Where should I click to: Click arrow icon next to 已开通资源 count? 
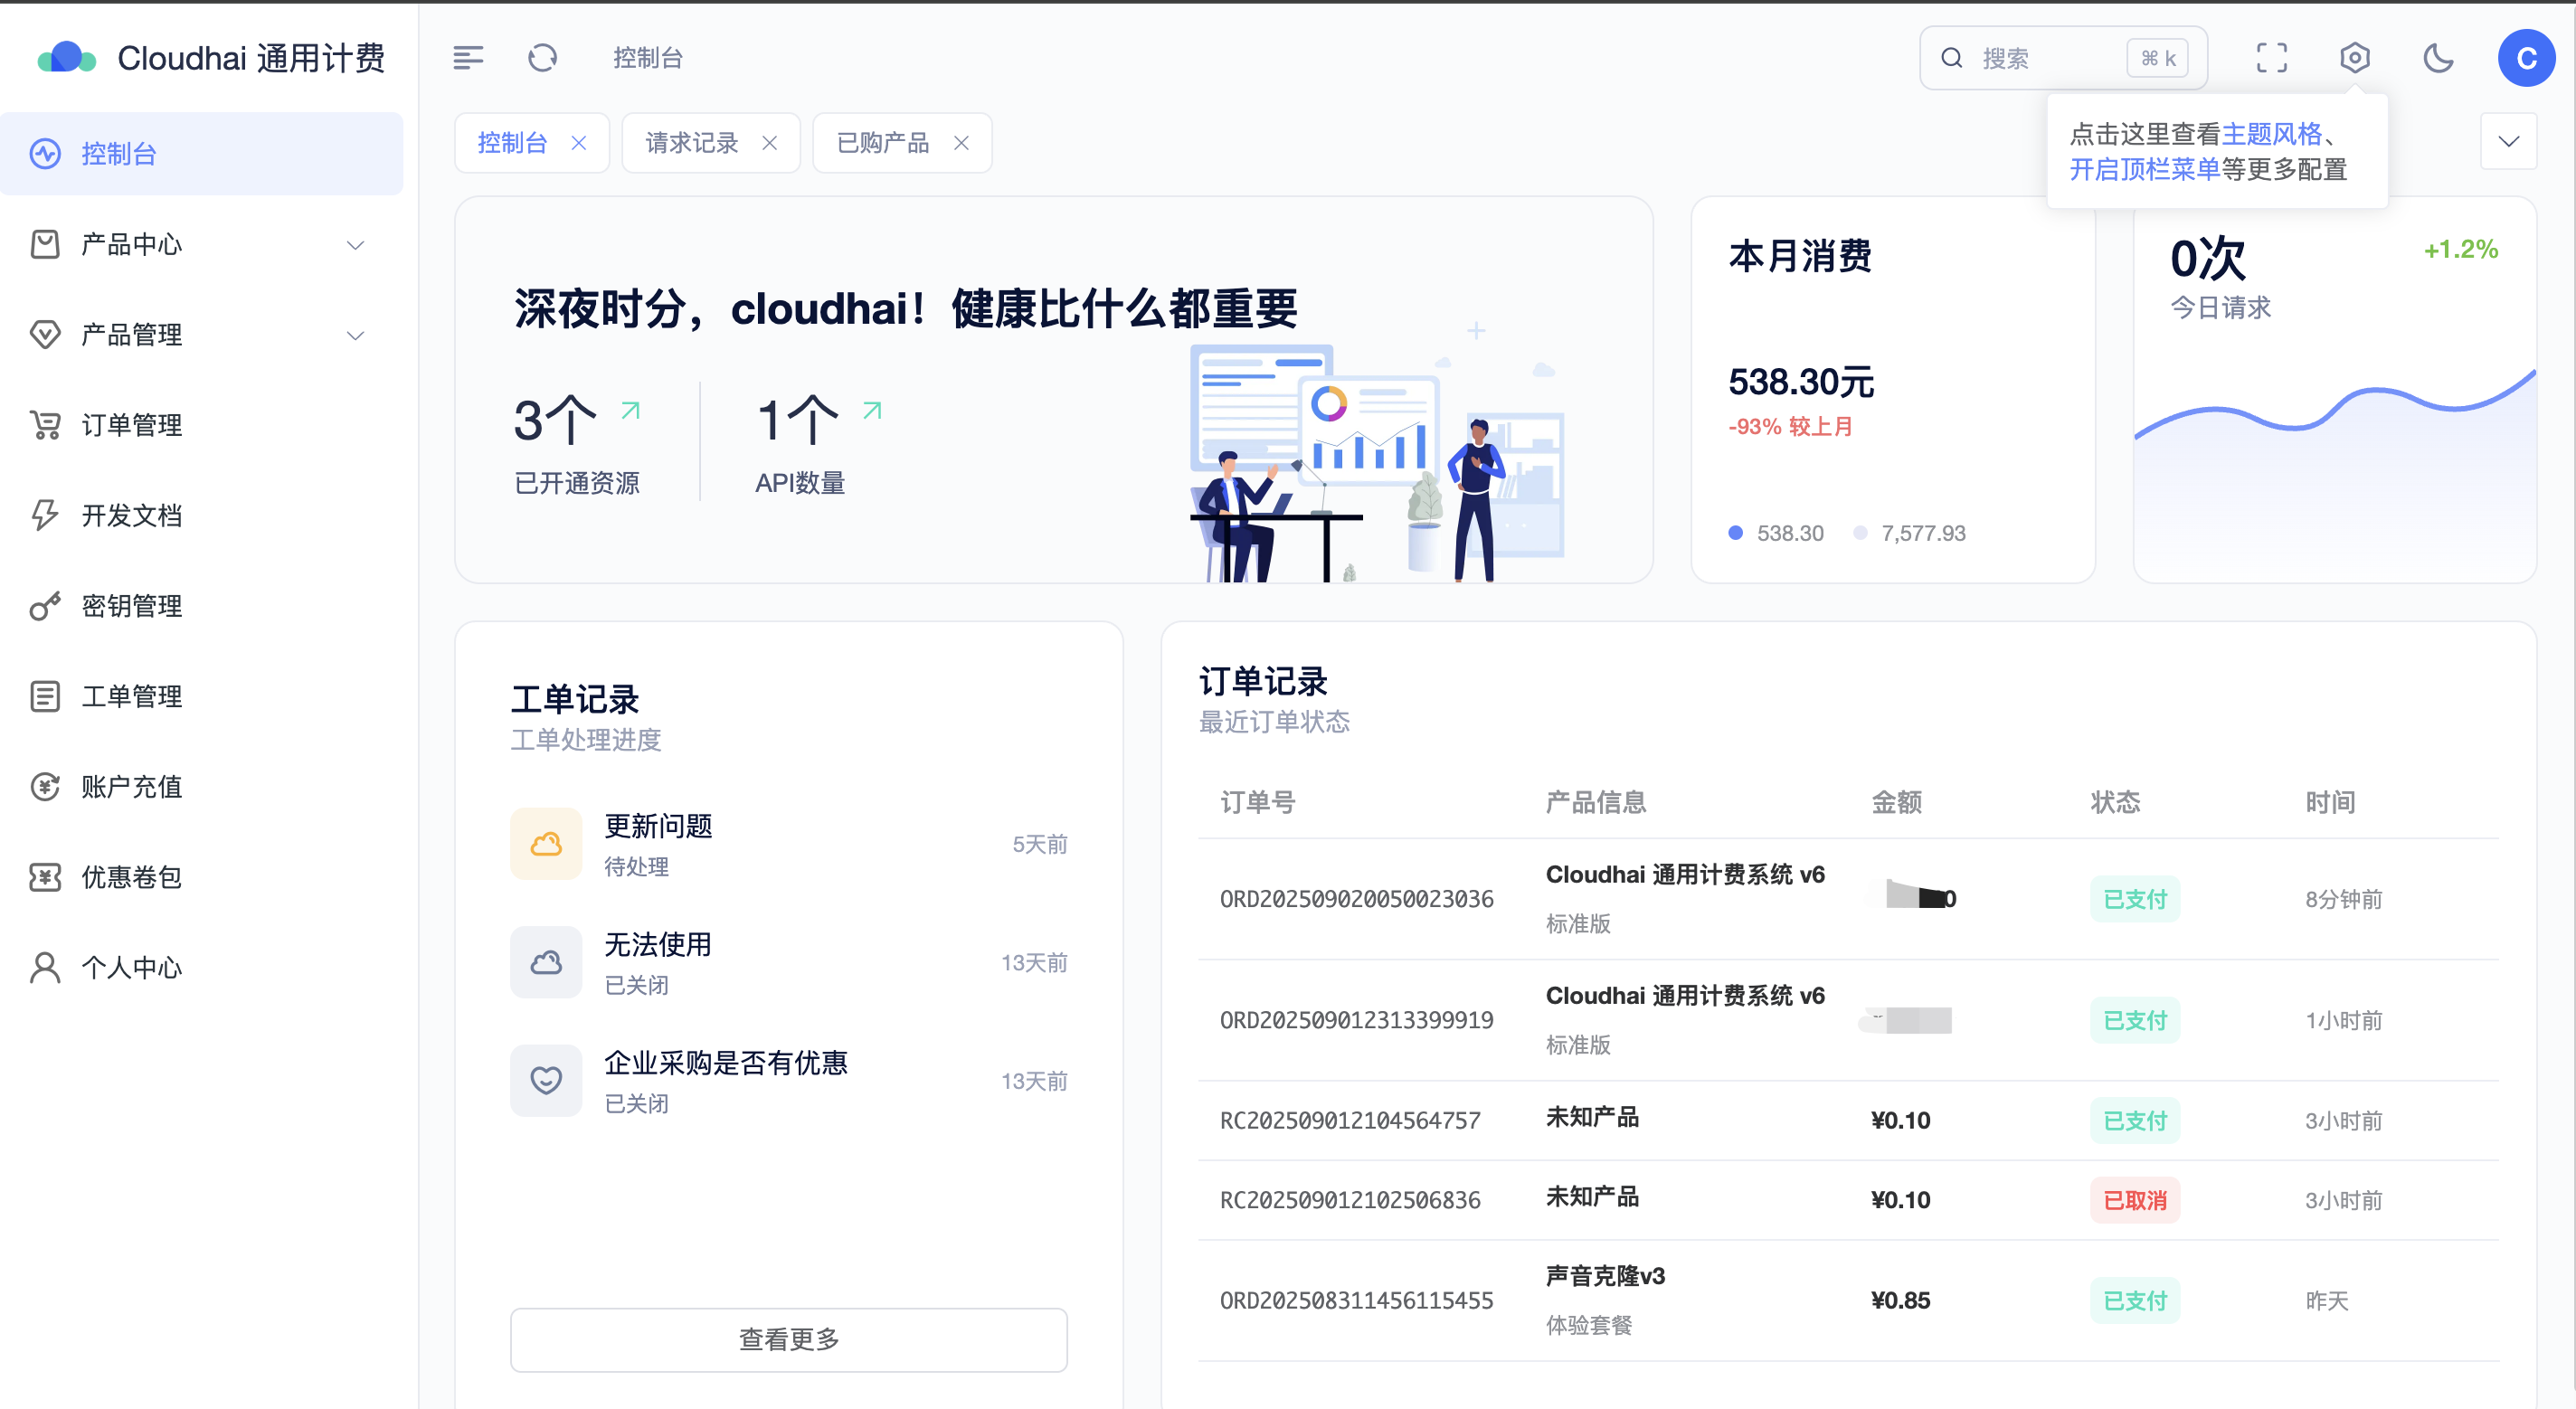point(630,410)
